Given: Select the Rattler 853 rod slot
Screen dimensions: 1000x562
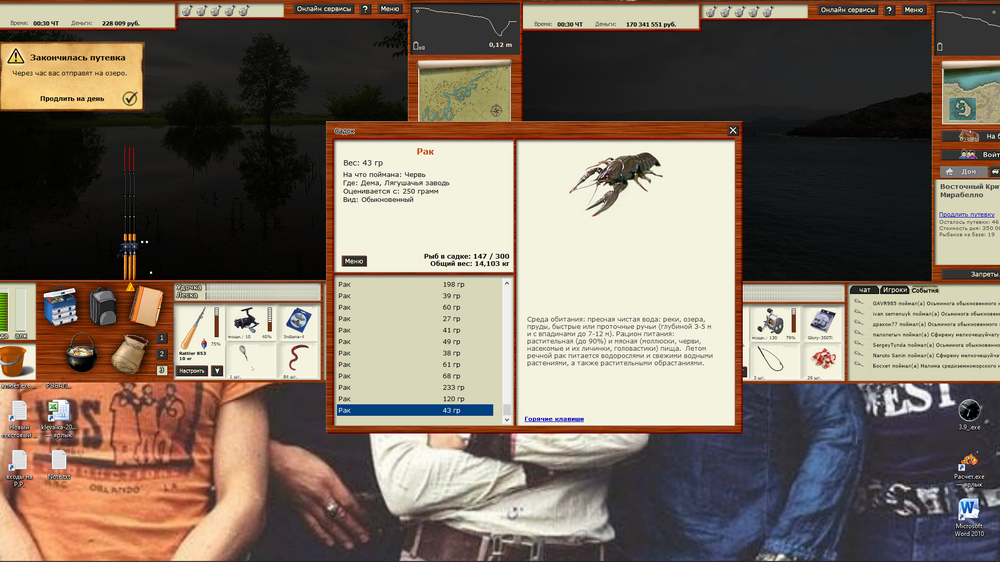Looking at the screenshot, I should pos(199,333).
